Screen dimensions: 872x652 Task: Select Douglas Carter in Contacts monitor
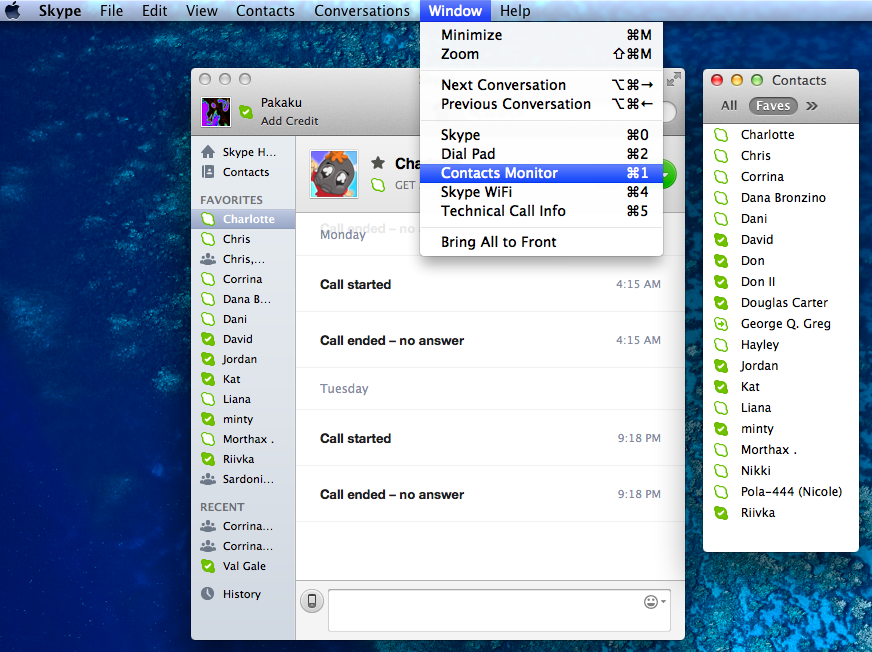tap(781, 303)
